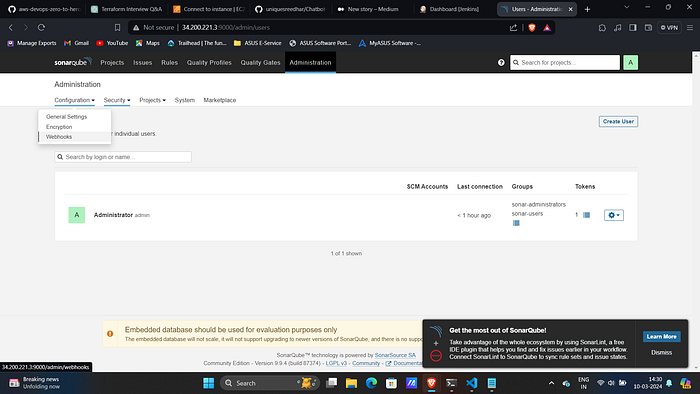The image size is (700, 394).
Task: Click the Learn More button
Action: [661, 336]
